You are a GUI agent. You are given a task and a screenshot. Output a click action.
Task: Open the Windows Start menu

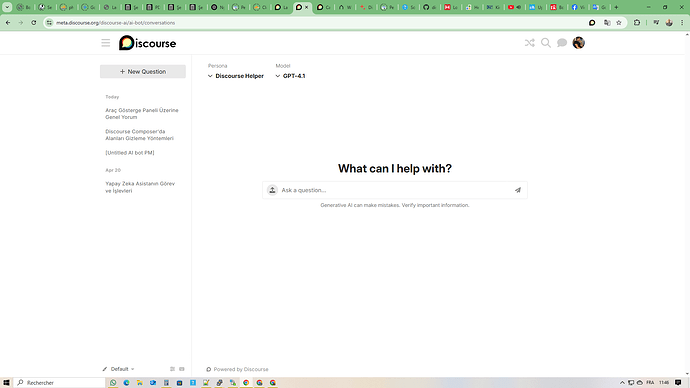click(6, 383)
